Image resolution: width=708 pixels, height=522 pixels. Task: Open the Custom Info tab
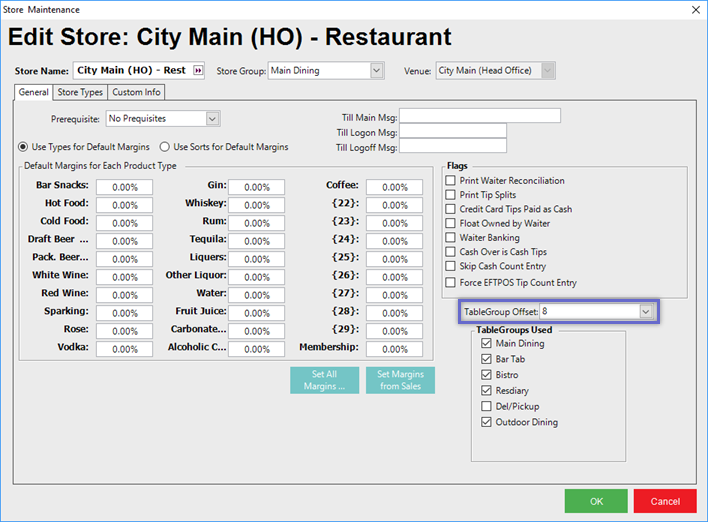tap(136, 92)
